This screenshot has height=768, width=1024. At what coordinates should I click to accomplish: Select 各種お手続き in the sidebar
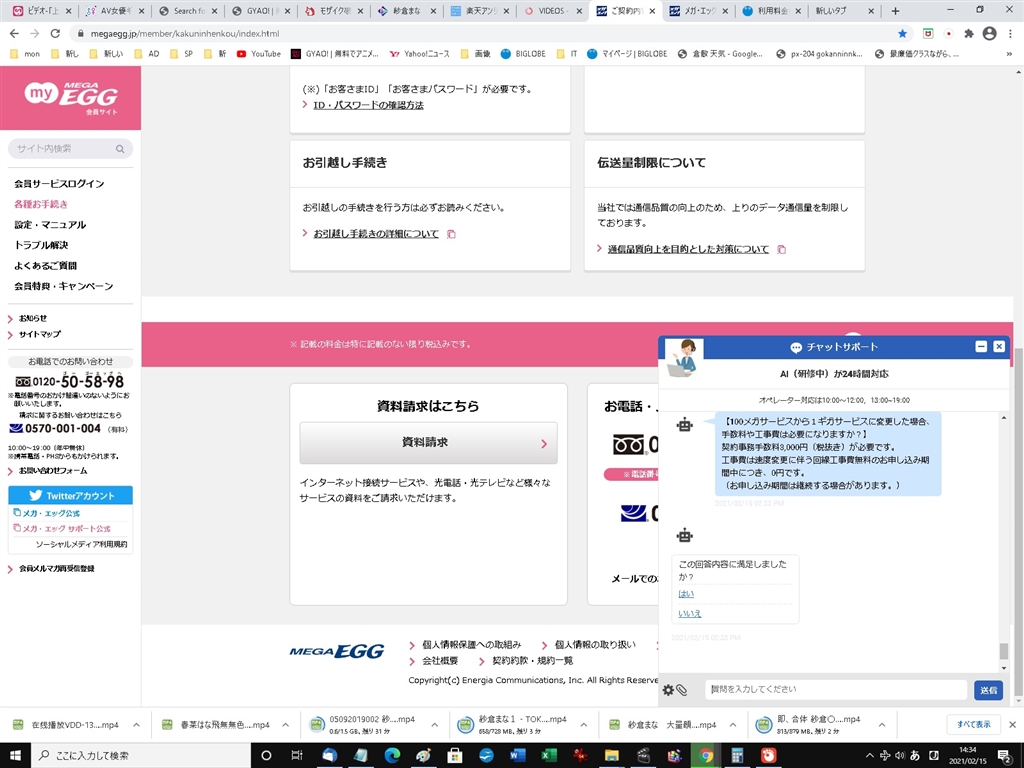pos(41,204)
